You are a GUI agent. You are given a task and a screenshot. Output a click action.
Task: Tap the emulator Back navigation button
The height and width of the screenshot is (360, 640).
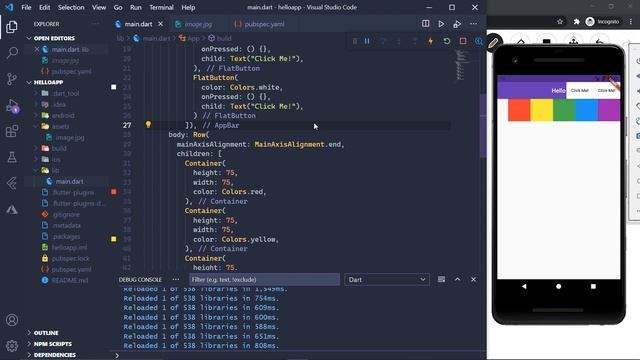pyautogui.click(x=524, y=287)
